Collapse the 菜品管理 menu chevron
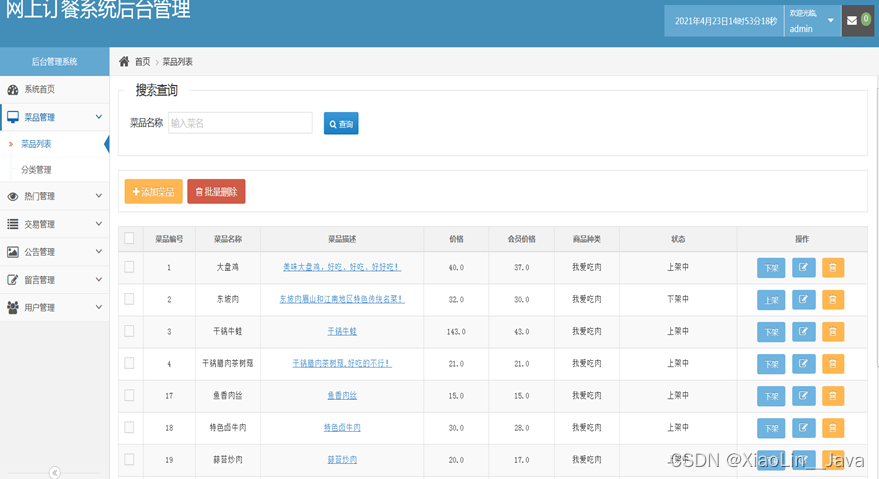 [x=99, y=117]
